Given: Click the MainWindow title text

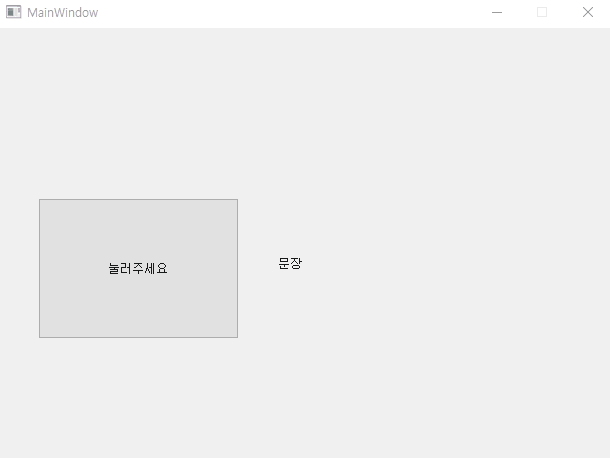Looking at the screenshot, I should coord(63,12).
